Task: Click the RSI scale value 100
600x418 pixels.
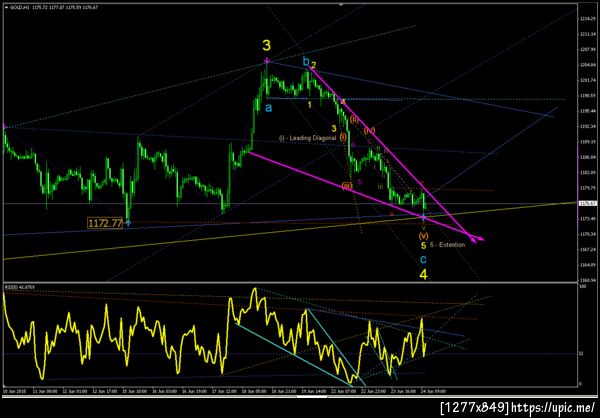Action: click(581, 286)
